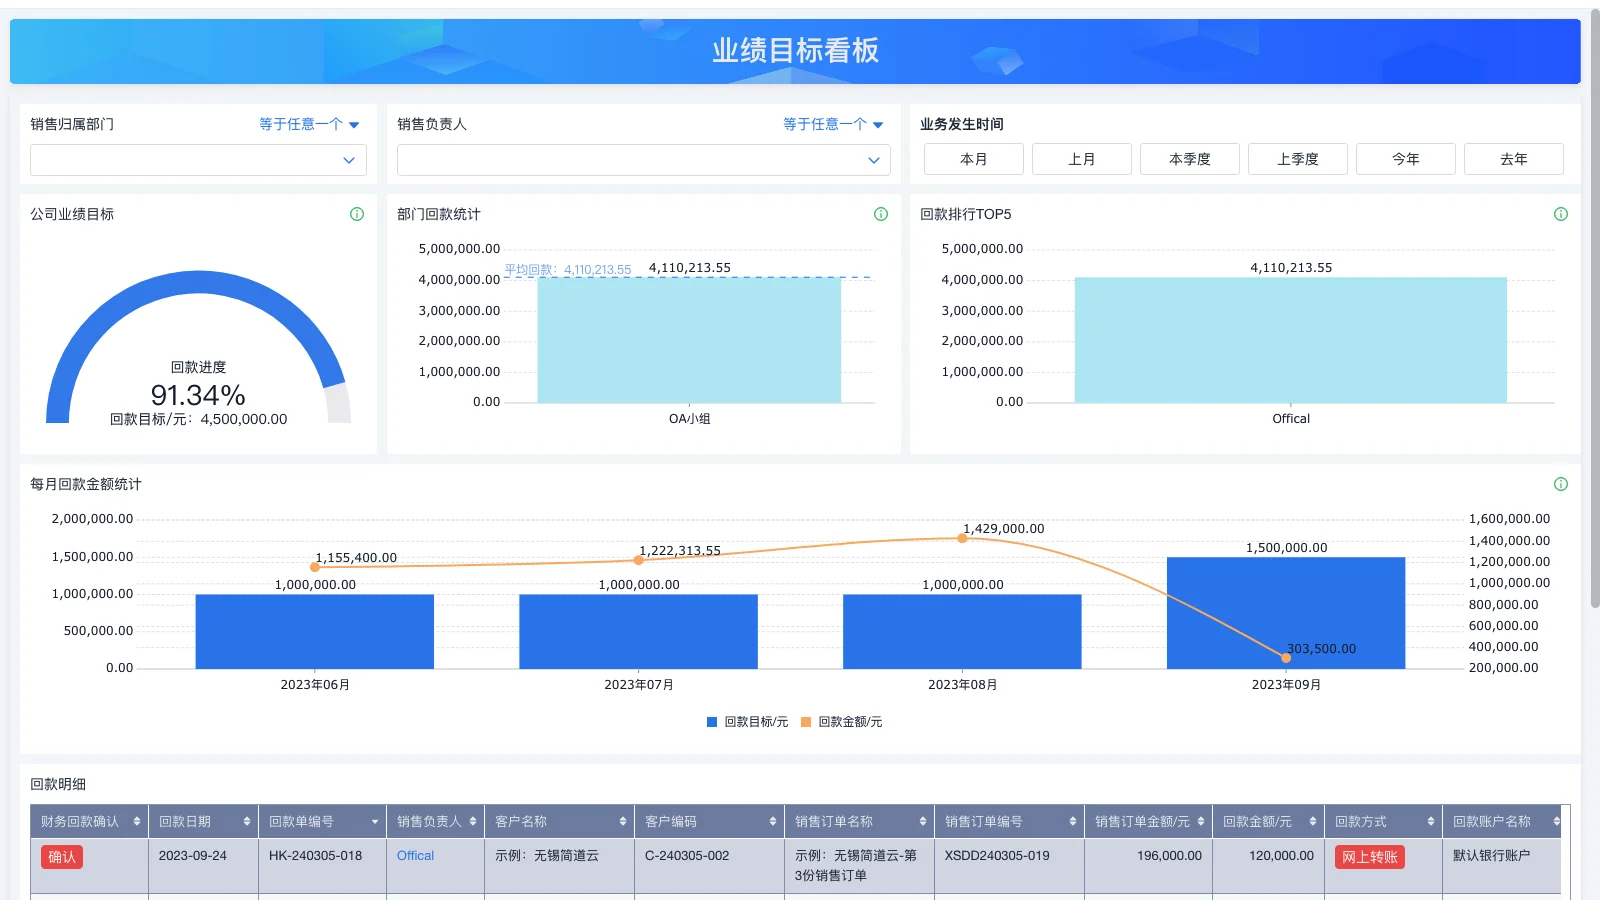Click the red 确认 confirm button
This screenshot has width=1600, height=900.
click(x=61, y=856)
